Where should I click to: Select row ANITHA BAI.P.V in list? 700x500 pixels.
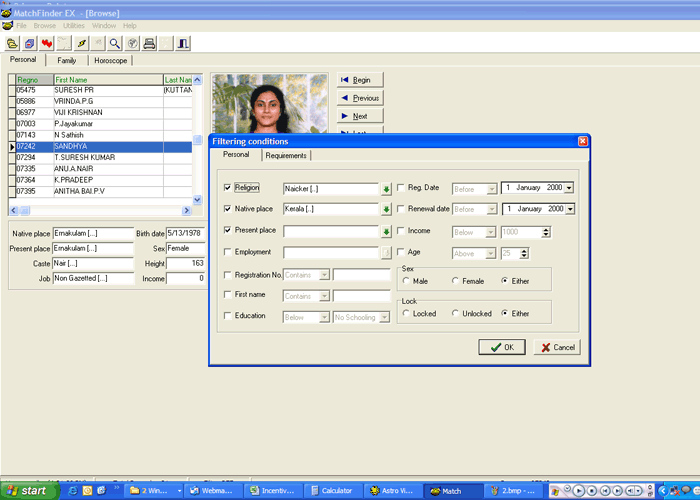tap(102, 191)
